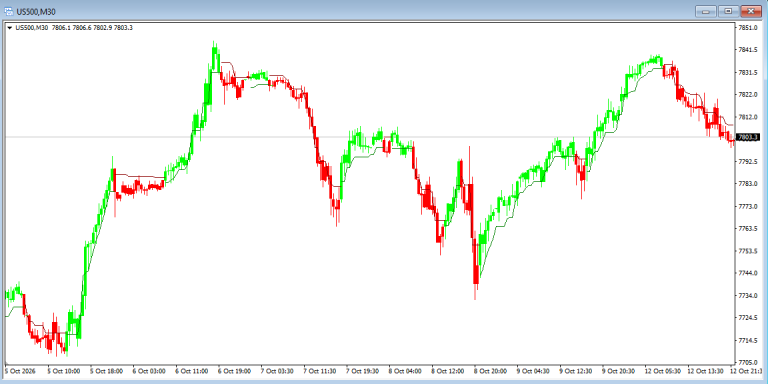Minimize the US500,M30 chart window

pyautogui.click(x=706, y=11)
